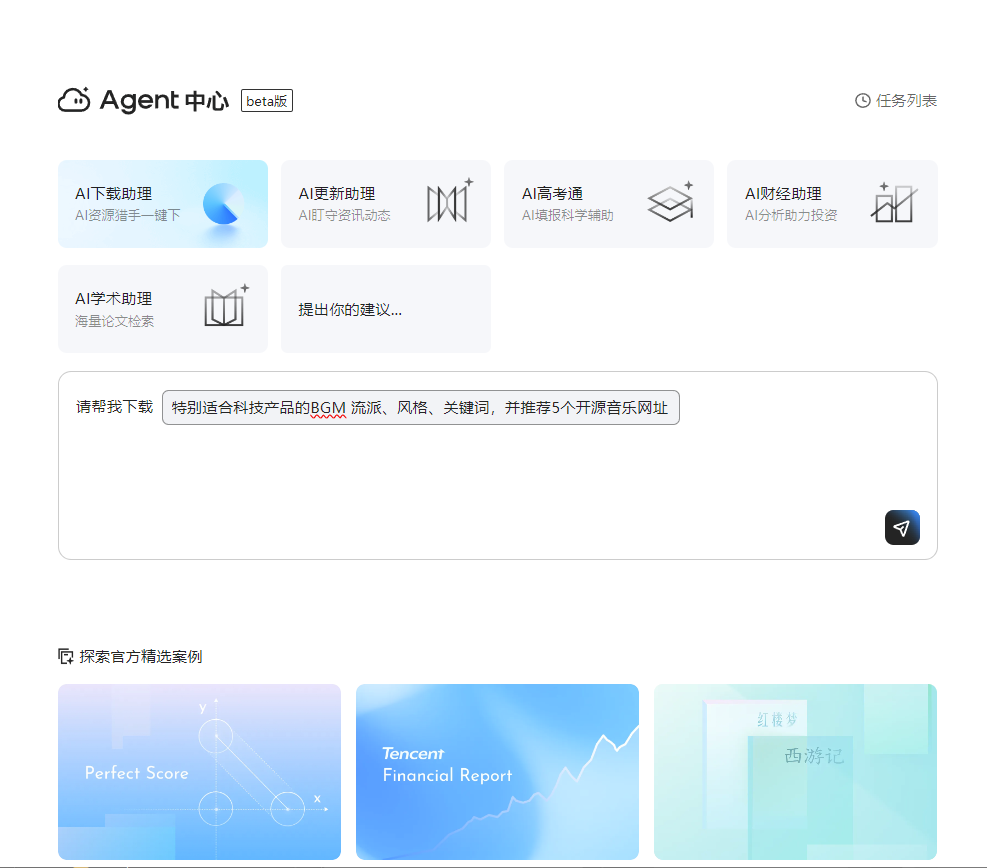The height and width of the screenshot is (868, 987).
Task: Click the chart icon on AI财经助理
Action: tap(894, 203)
